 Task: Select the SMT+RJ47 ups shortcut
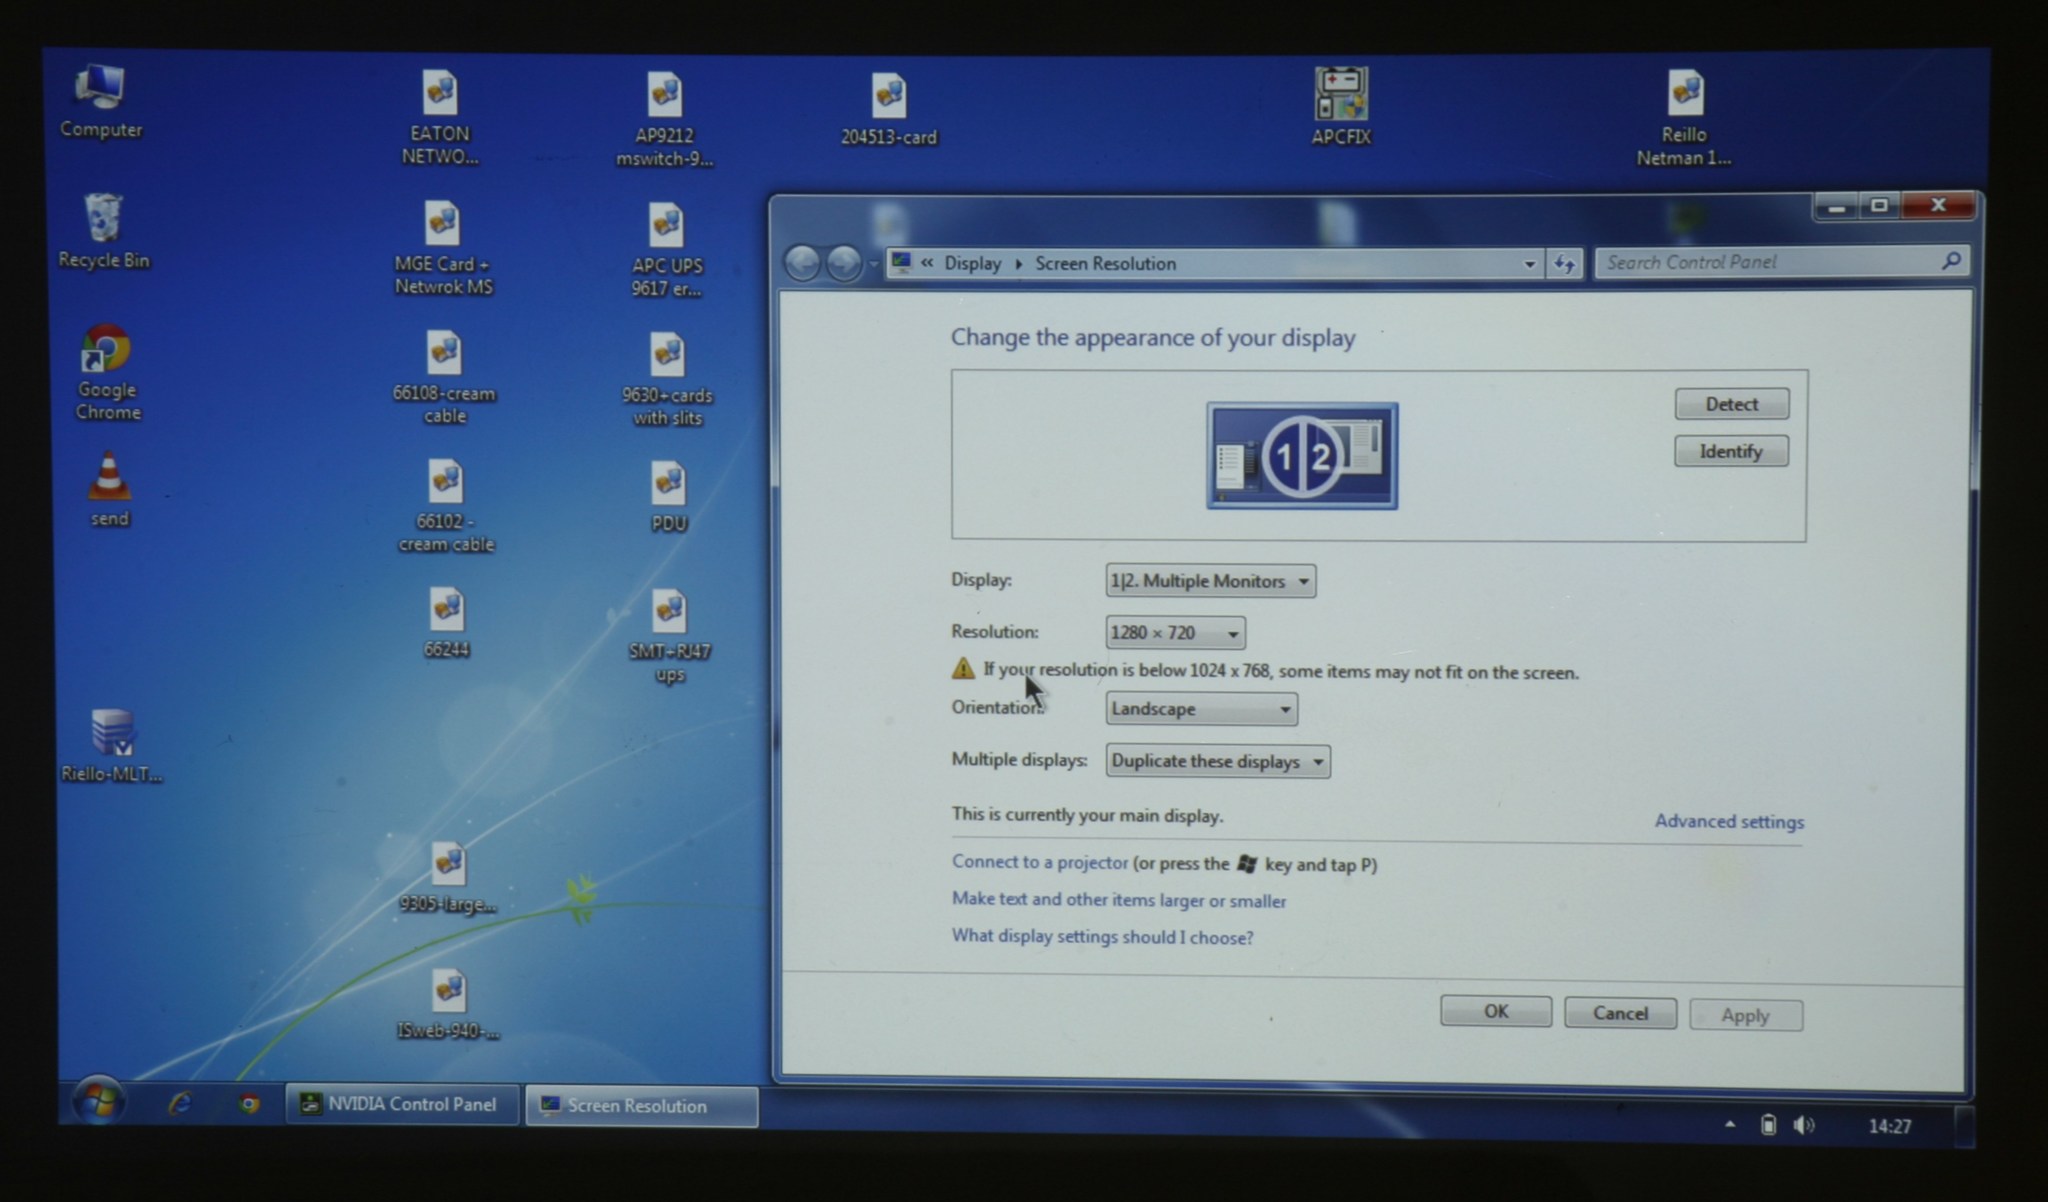669,637
